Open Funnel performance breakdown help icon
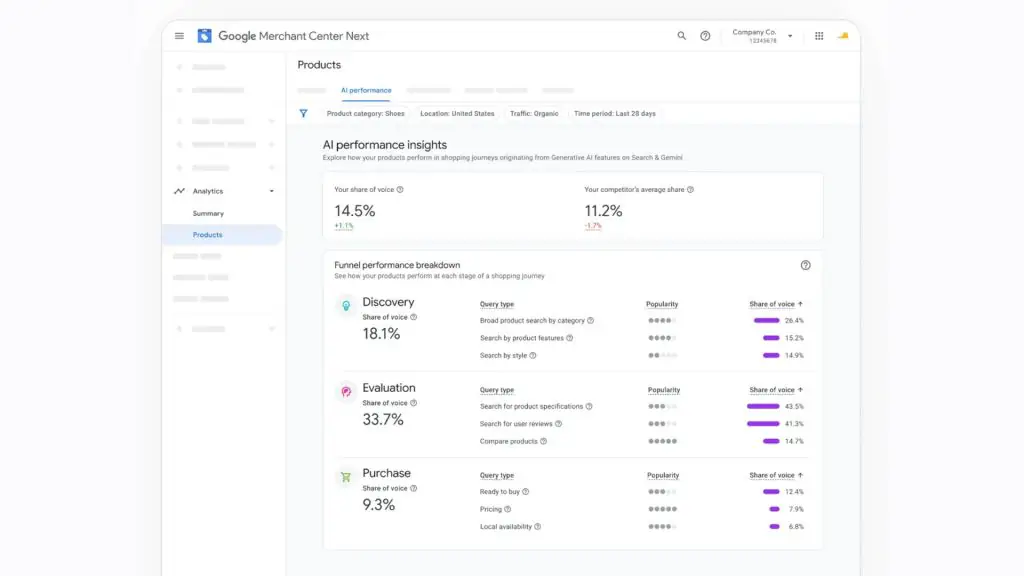 (x=805, y=265)
